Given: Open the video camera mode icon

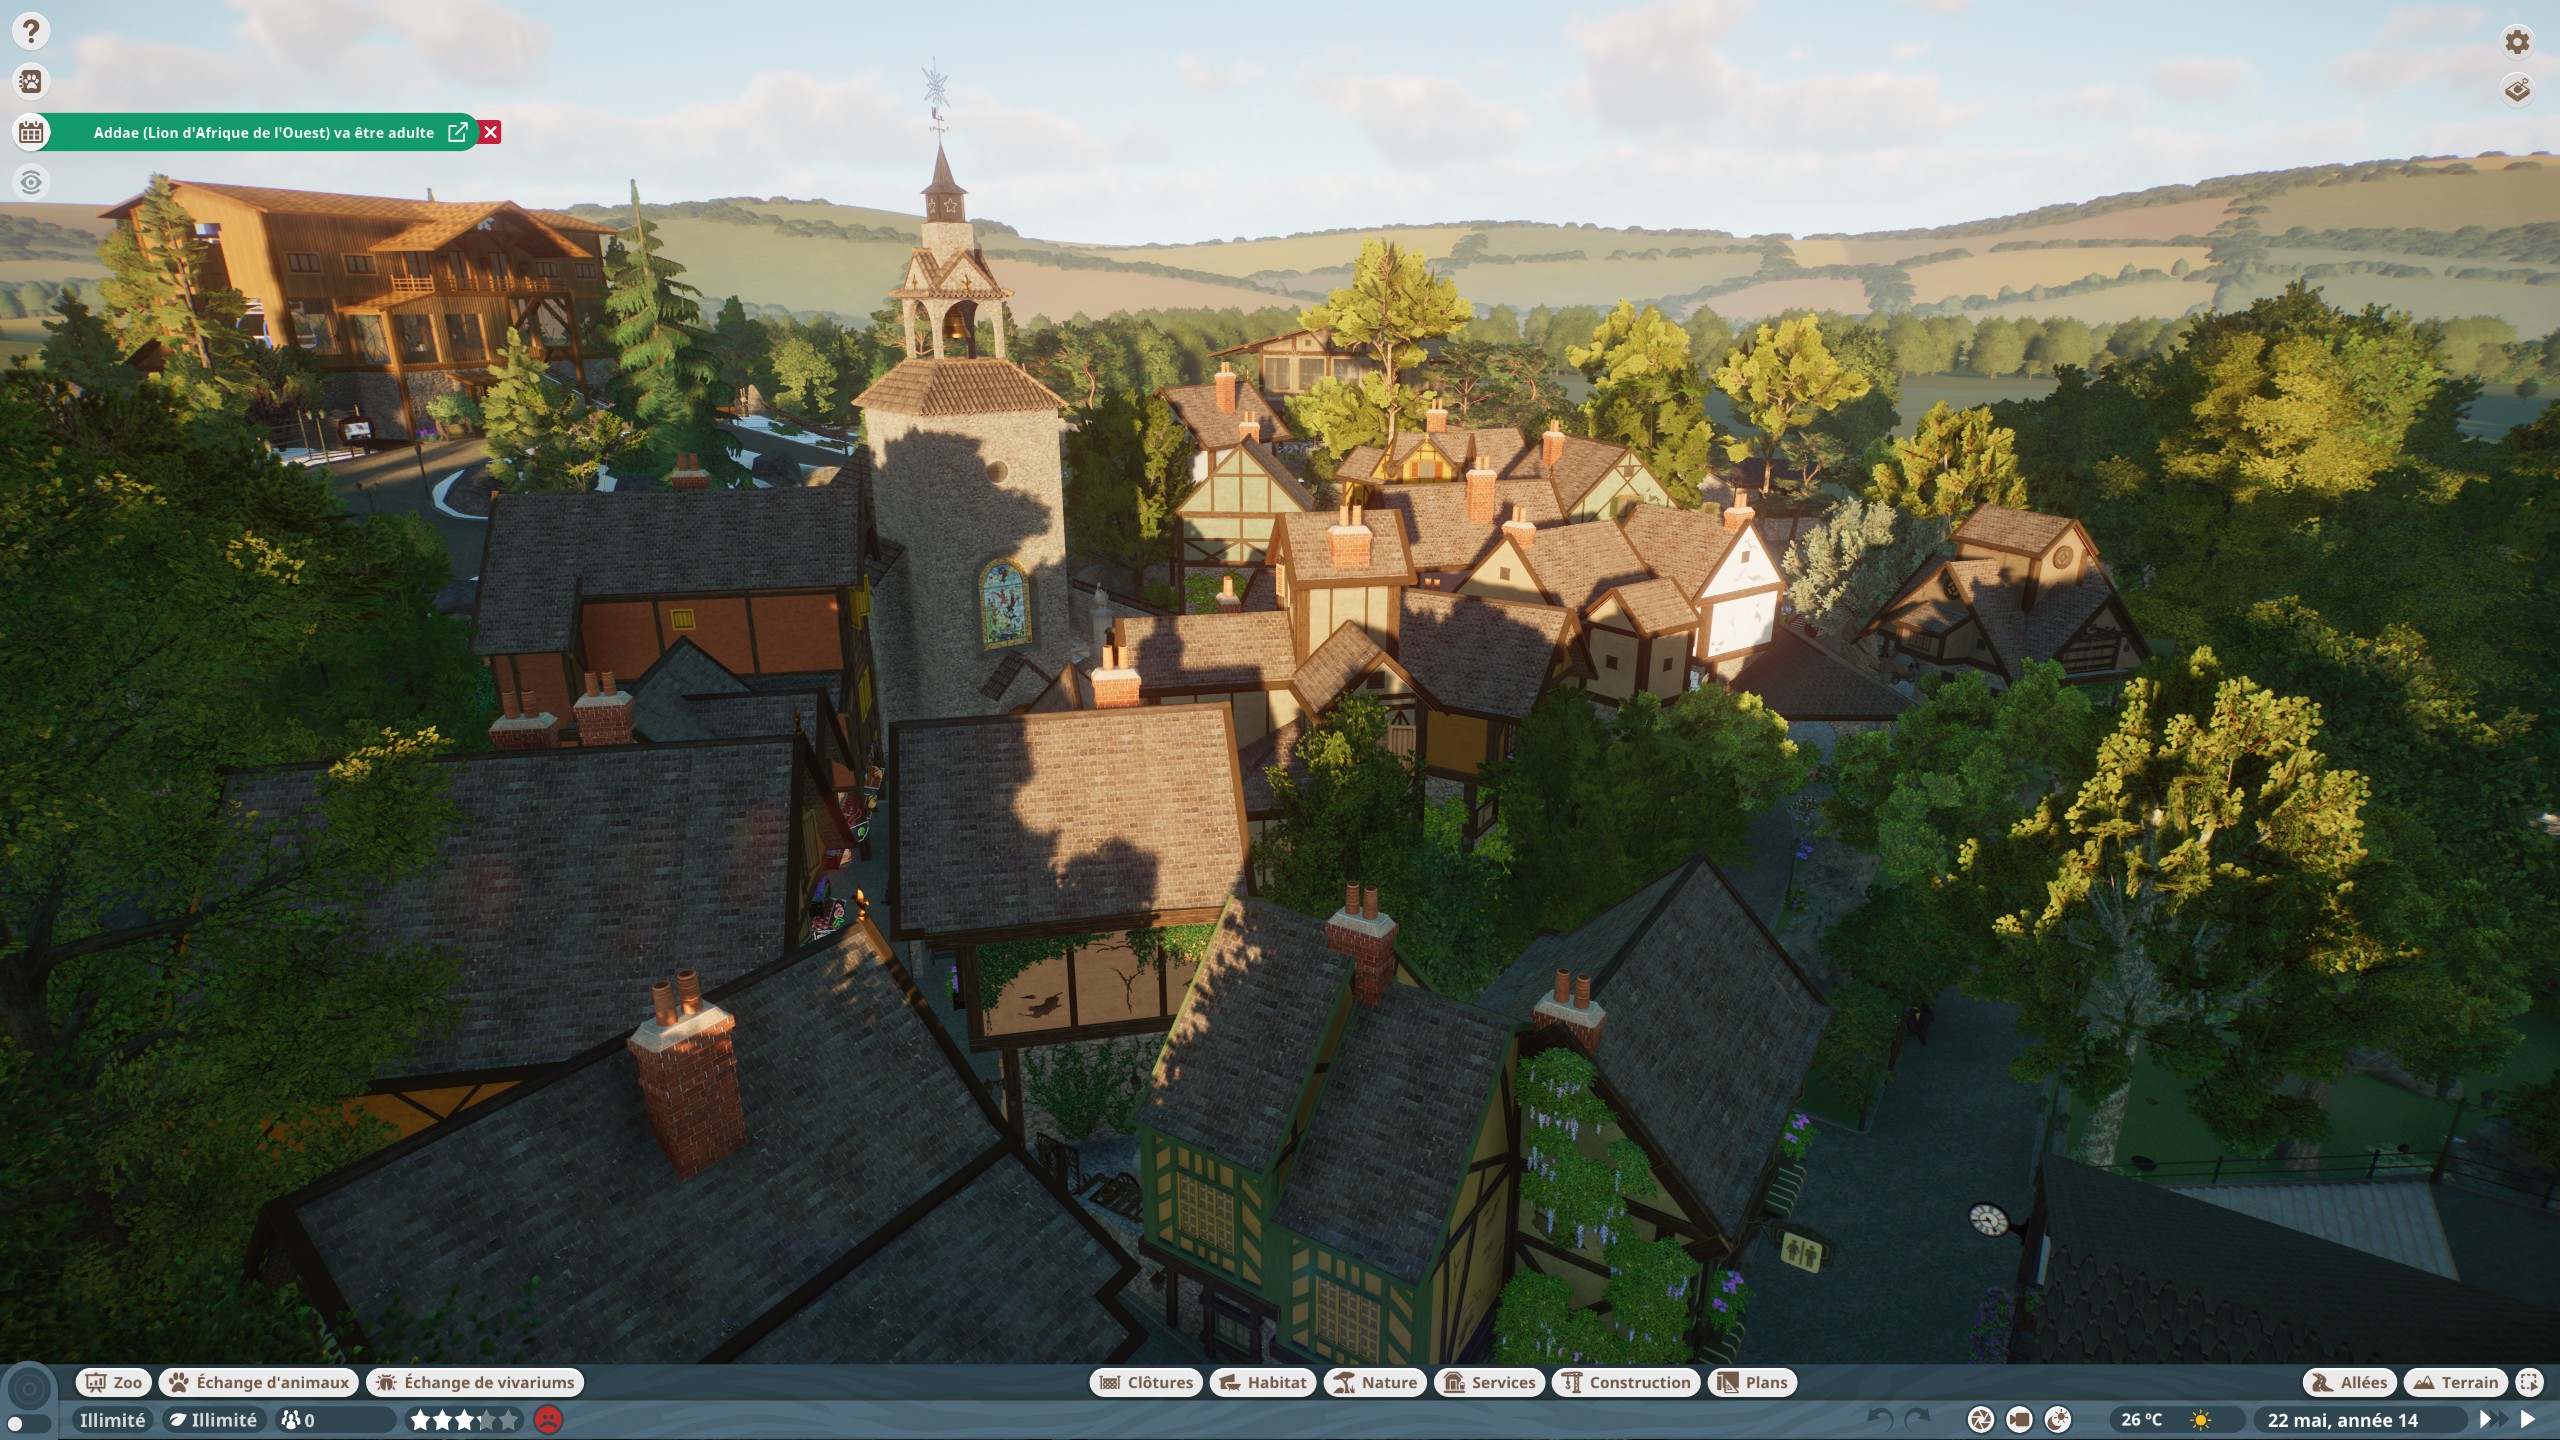Looking at the screenshot, I should pyautogui.click(x=2019, y=1420).
